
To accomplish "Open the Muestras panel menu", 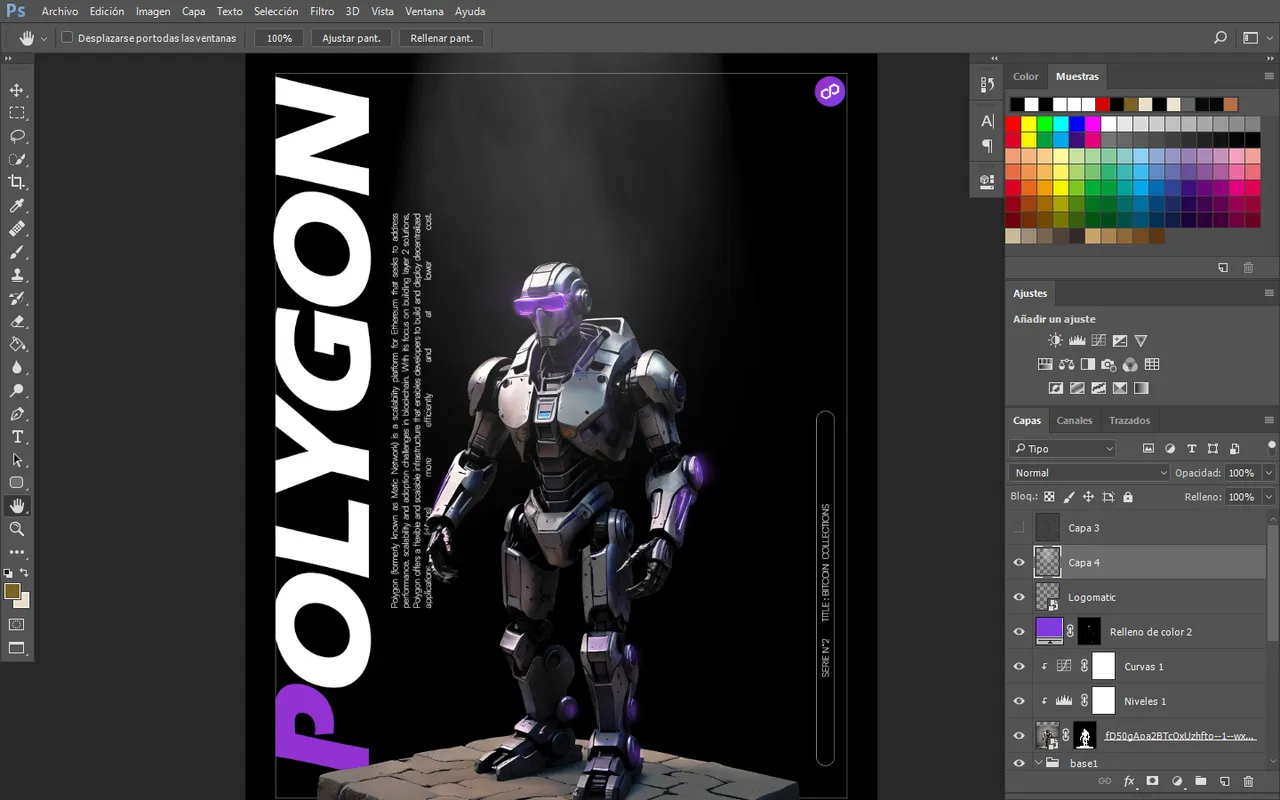I will pos(1269,76).
